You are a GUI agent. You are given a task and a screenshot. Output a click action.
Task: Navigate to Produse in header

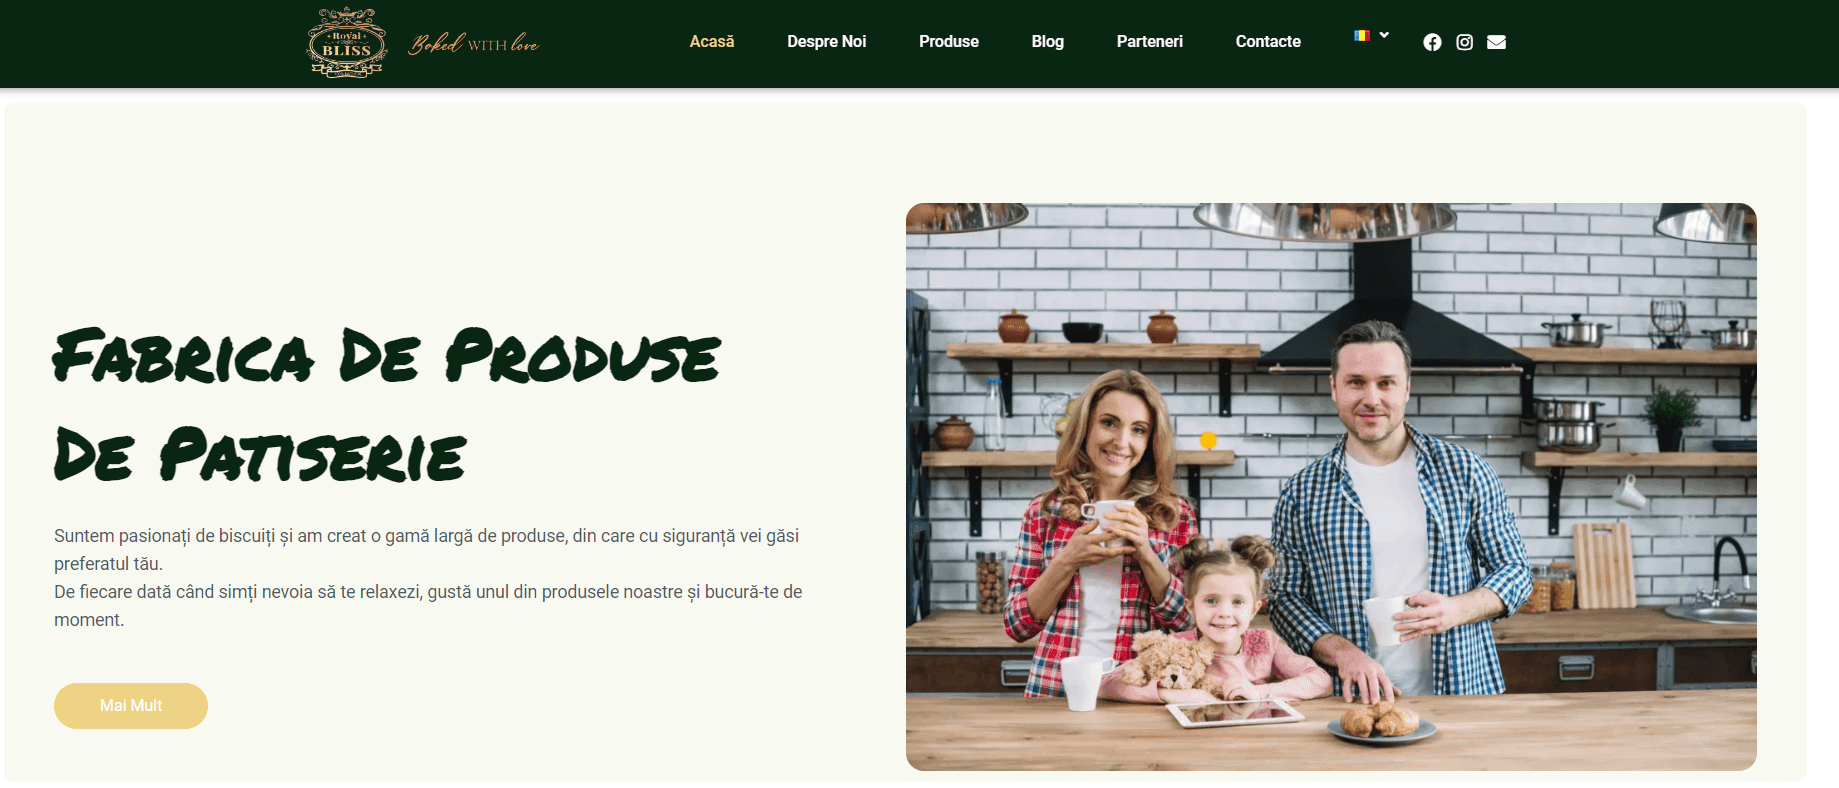click(x=949, y=41)
